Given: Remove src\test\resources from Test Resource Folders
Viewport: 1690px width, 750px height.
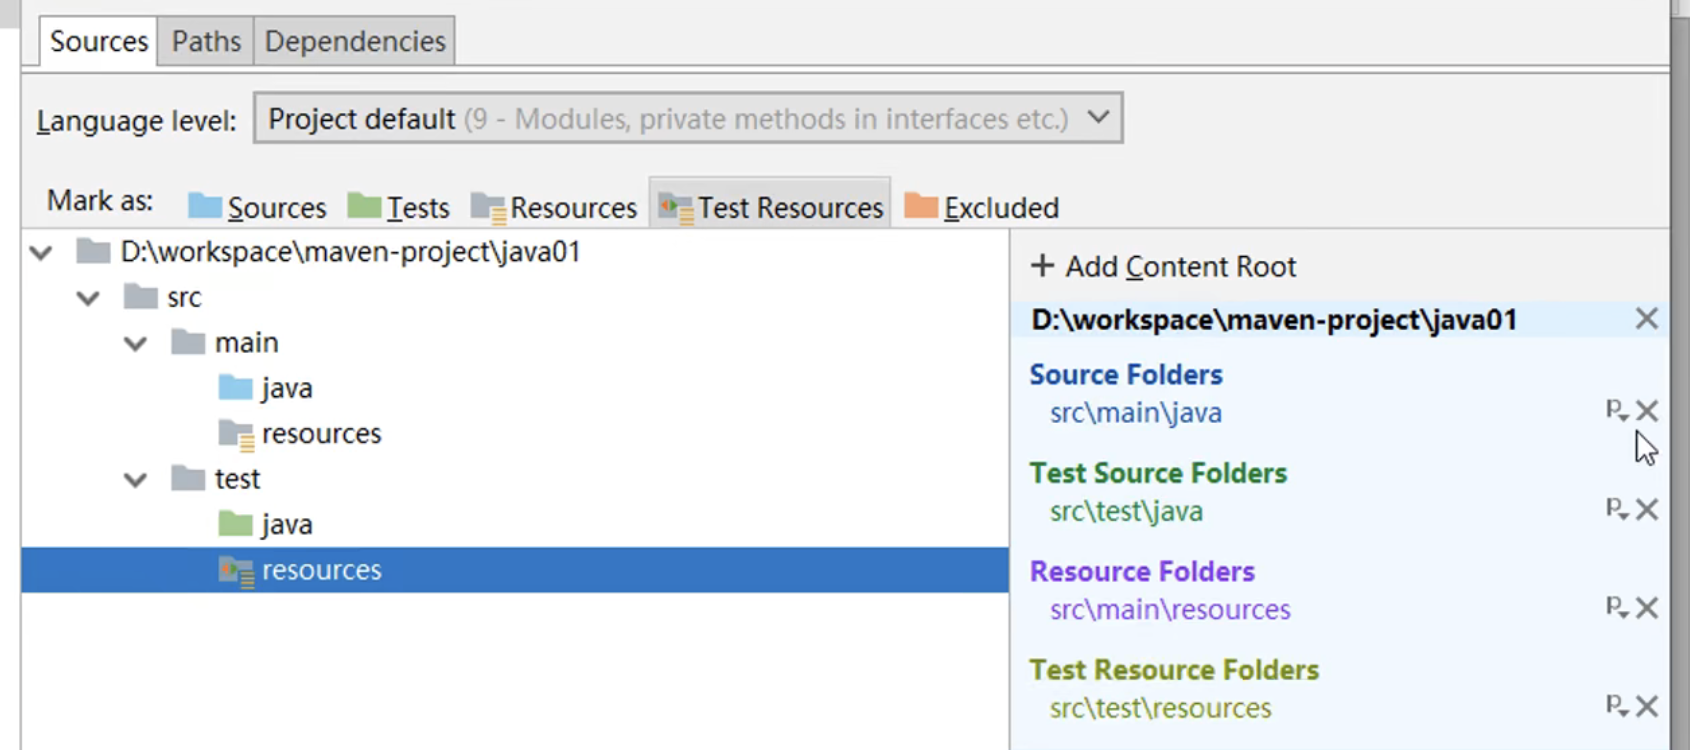Looking at the screenshot, I should 1647,707.
